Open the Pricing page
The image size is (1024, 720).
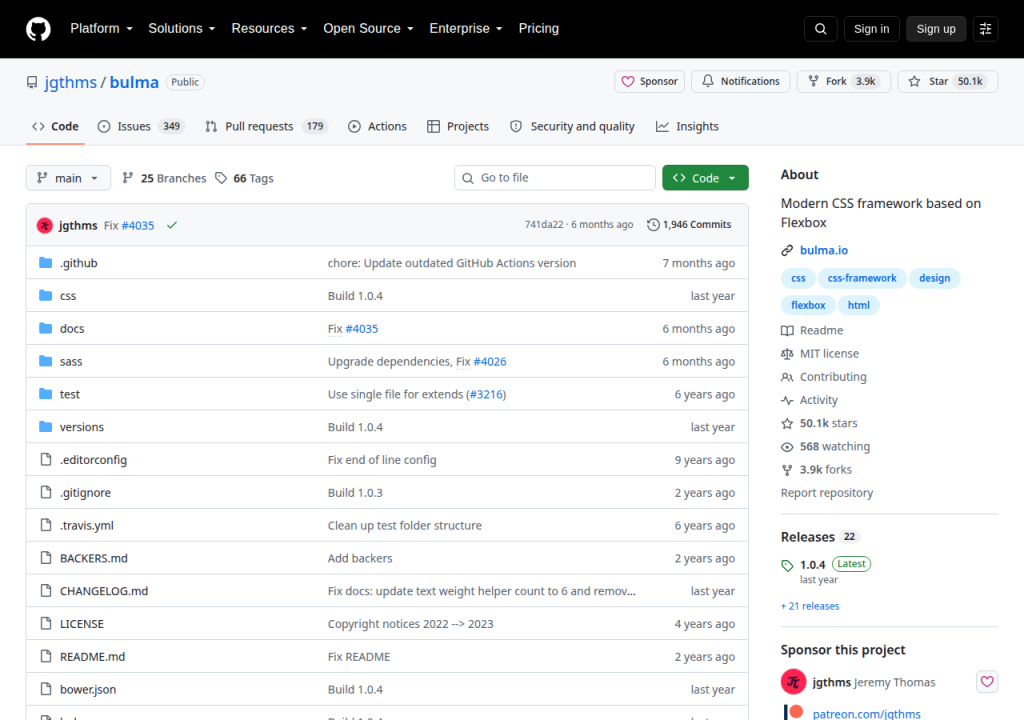[539, 29]
